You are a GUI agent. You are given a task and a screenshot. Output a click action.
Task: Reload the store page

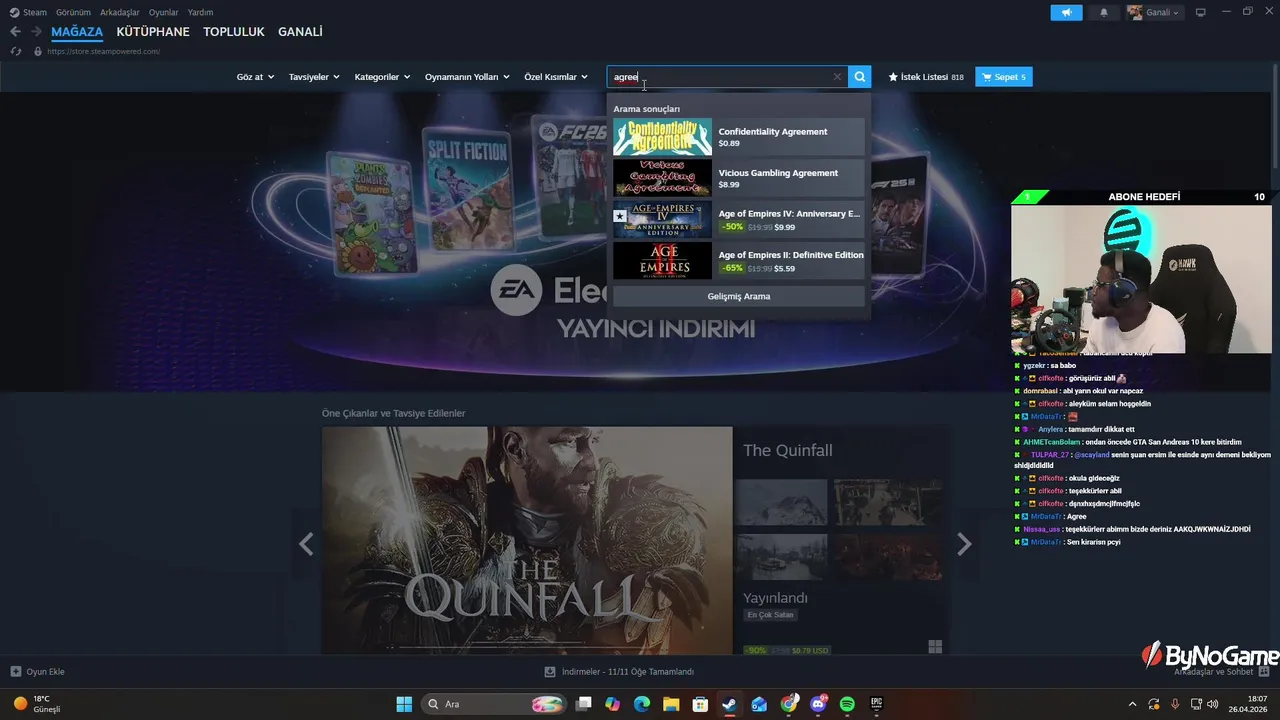click(x=15, y=51)
